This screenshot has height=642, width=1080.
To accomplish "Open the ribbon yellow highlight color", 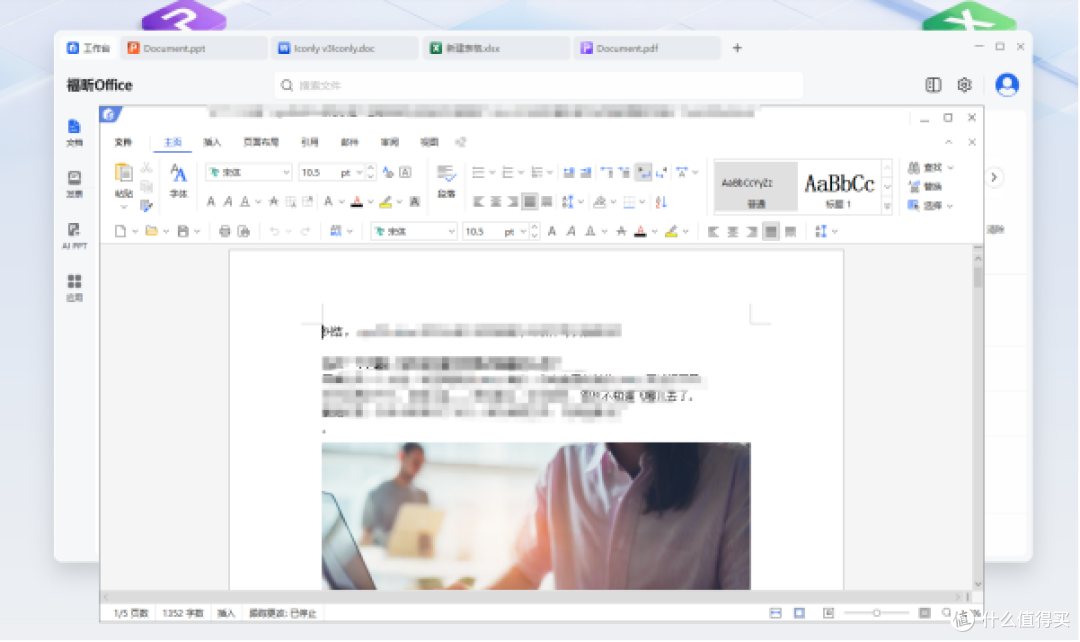I will (386, 201).
